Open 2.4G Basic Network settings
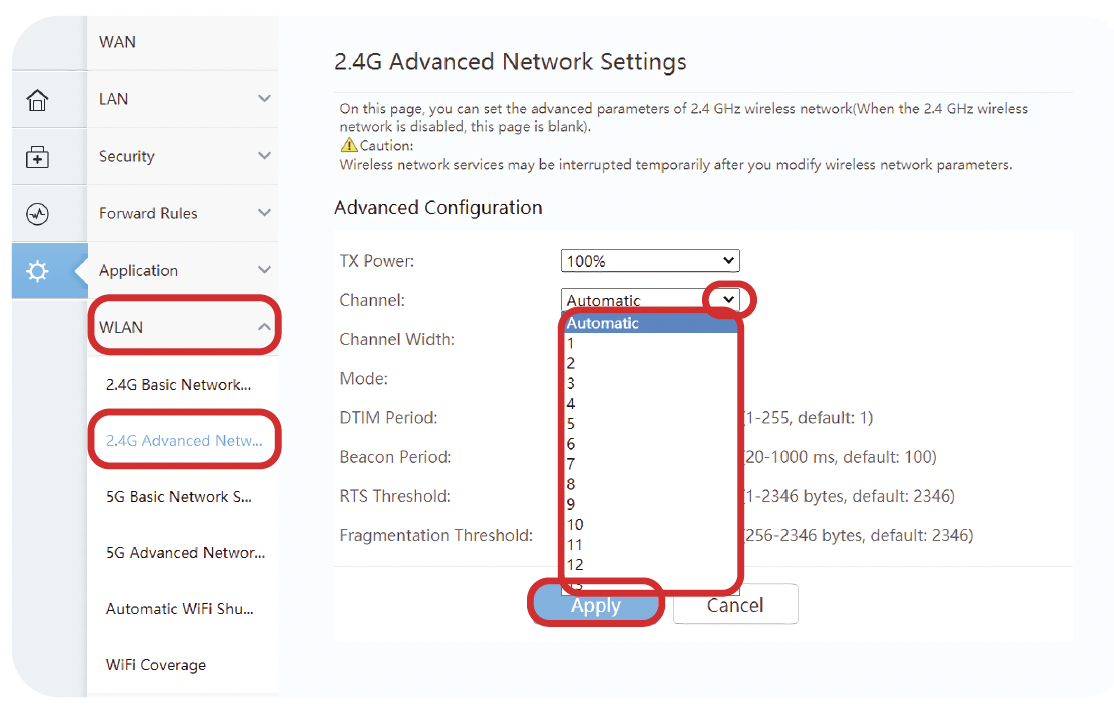The image size is (1114, 710). pyautogui.click(x=179, y=385)
